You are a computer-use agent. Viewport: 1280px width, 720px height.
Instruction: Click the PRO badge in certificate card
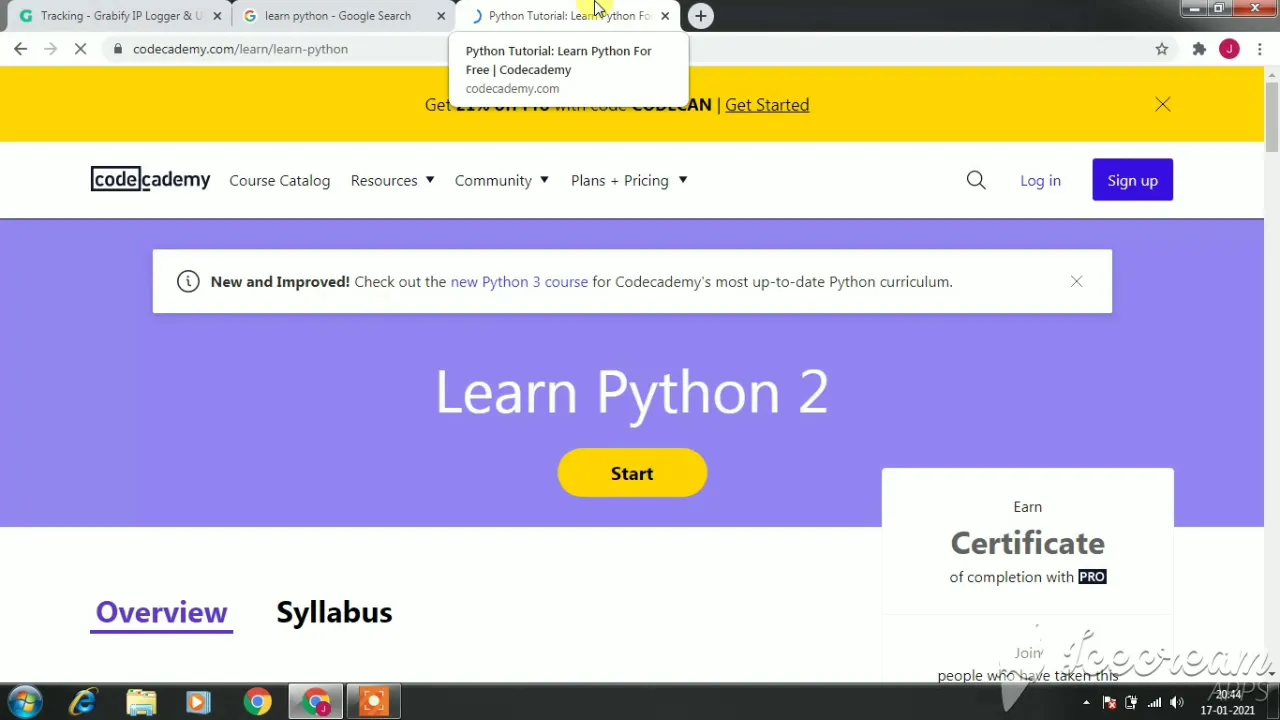tap(1092, 577)
